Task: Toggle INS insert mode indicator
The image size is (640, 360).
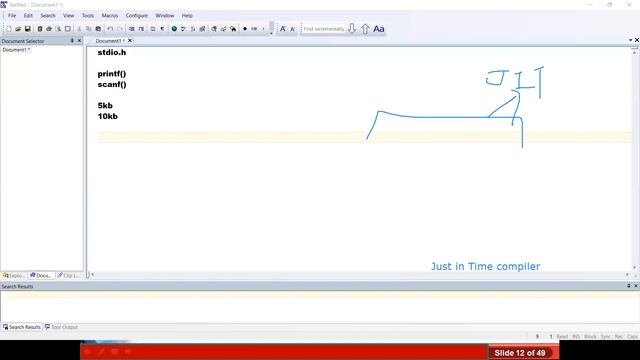Action: coord(576,336)
